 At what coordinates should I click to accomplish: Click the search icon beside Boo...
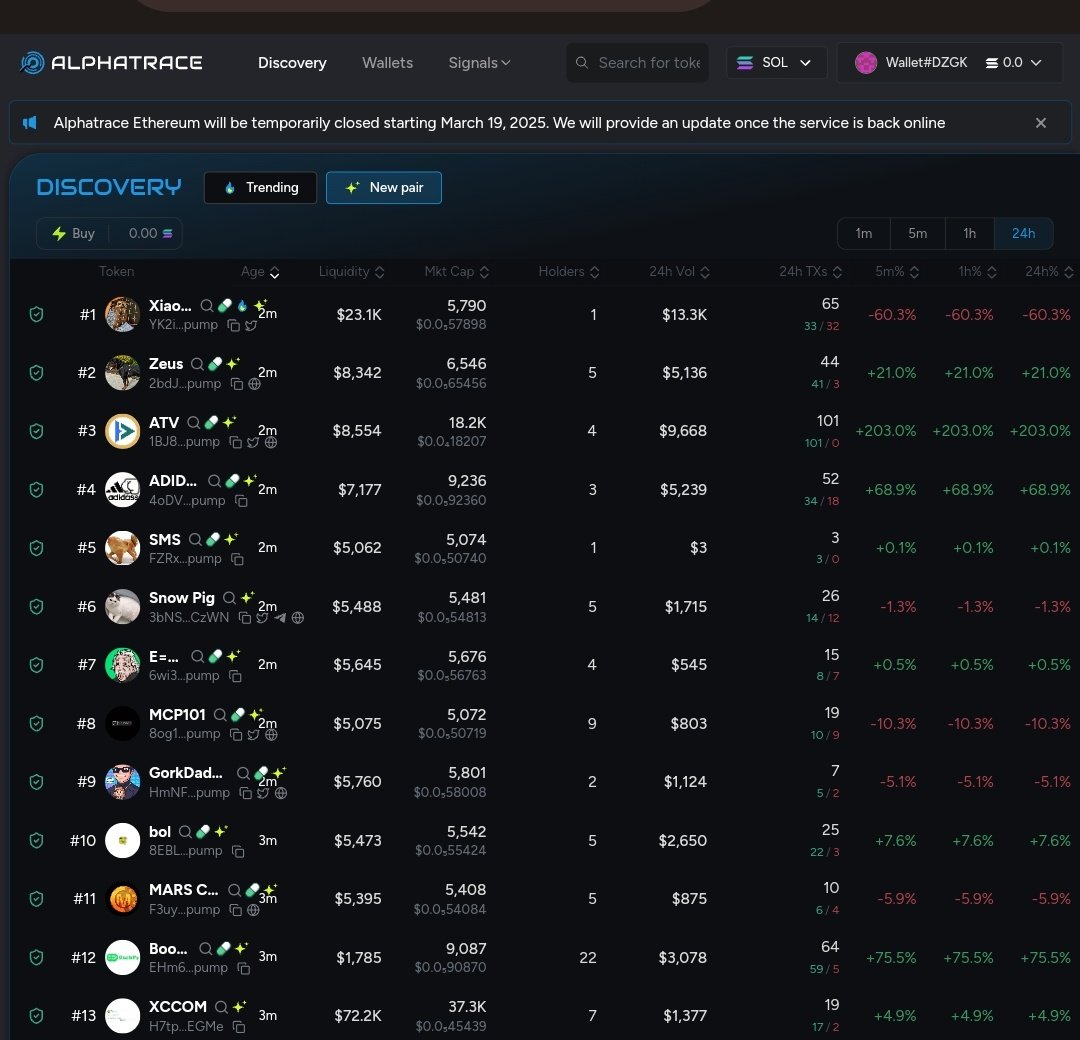click(x=205, y=949)
